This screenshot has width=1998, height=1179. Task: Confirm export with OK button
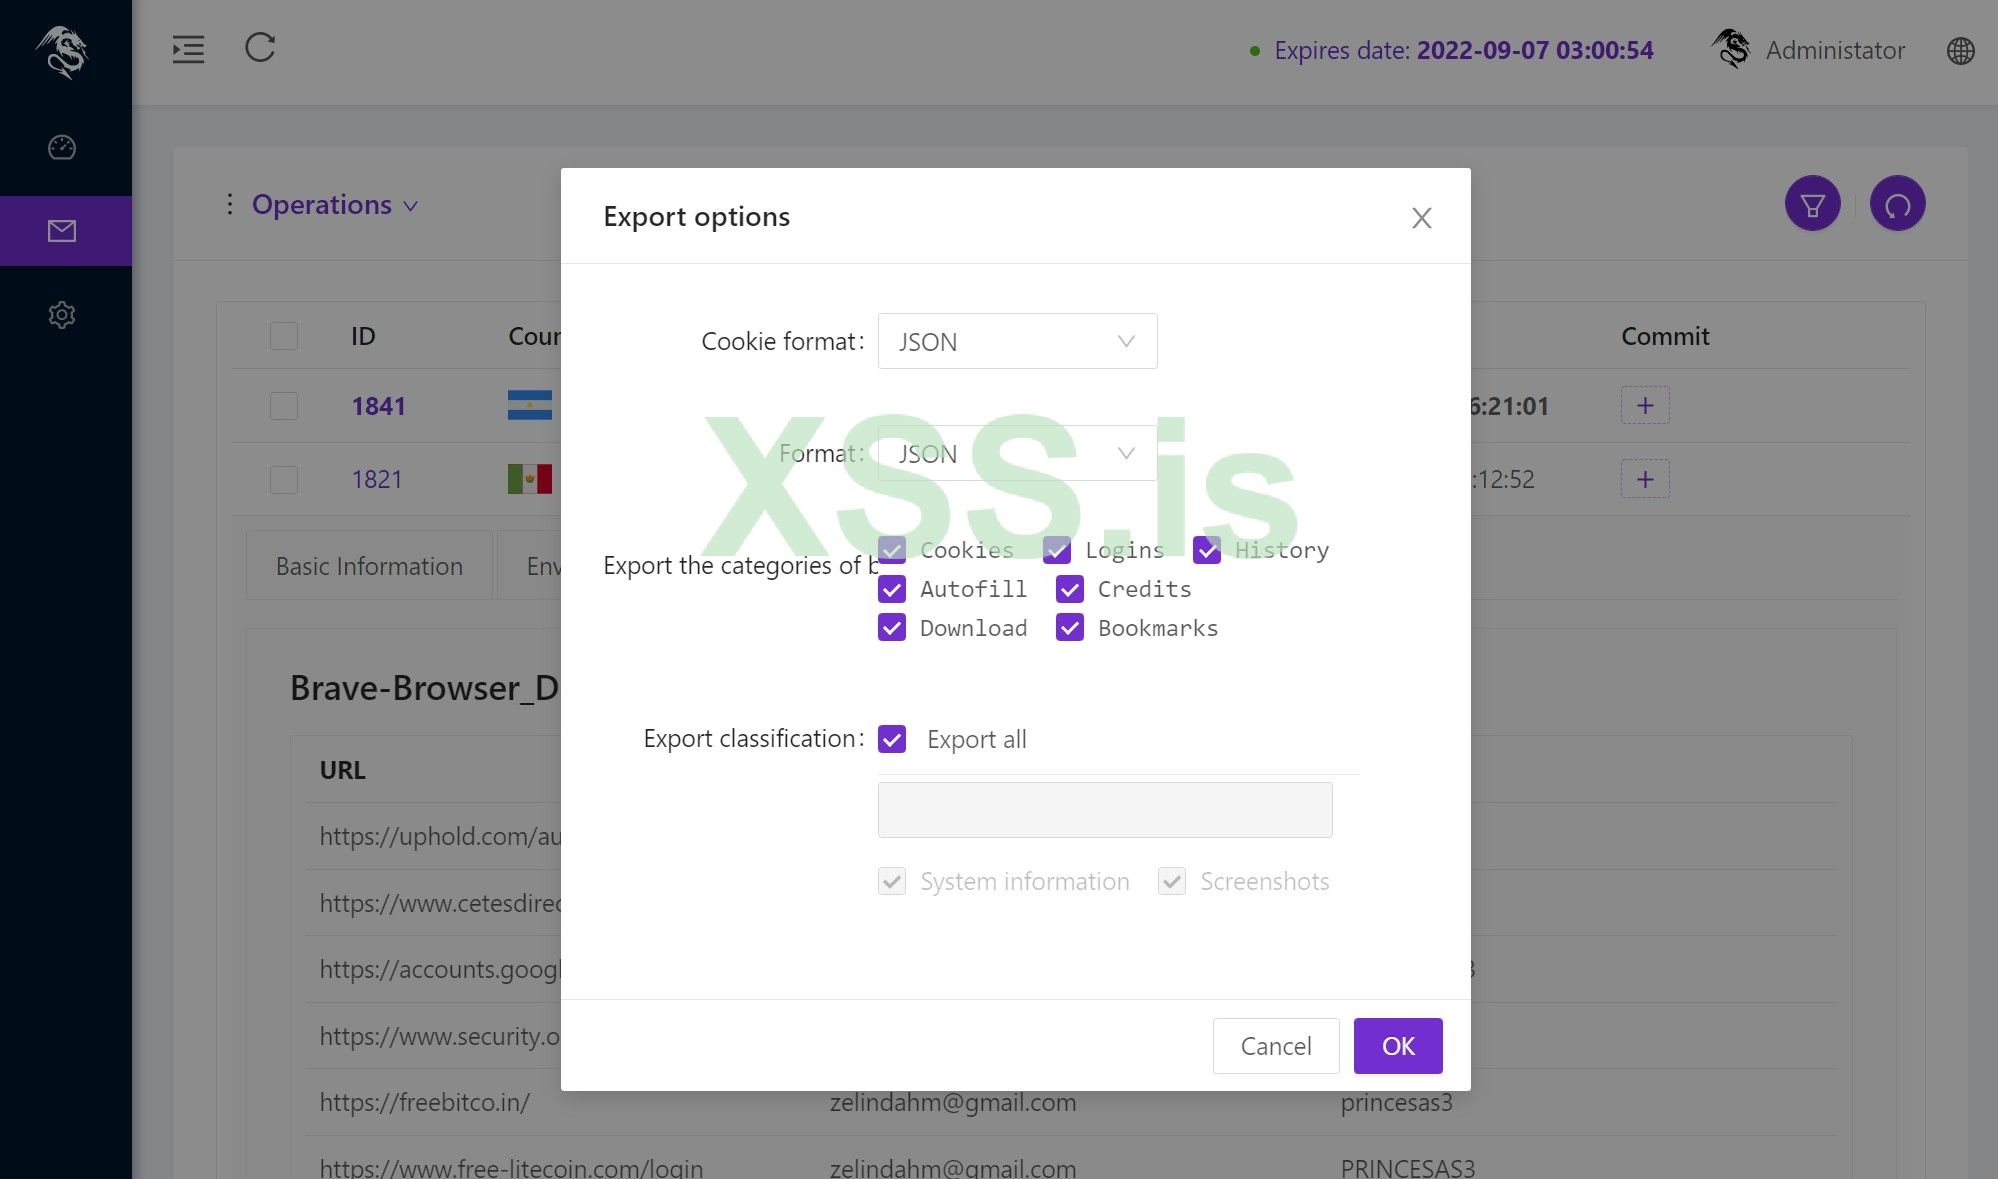coord(1397,1046)
